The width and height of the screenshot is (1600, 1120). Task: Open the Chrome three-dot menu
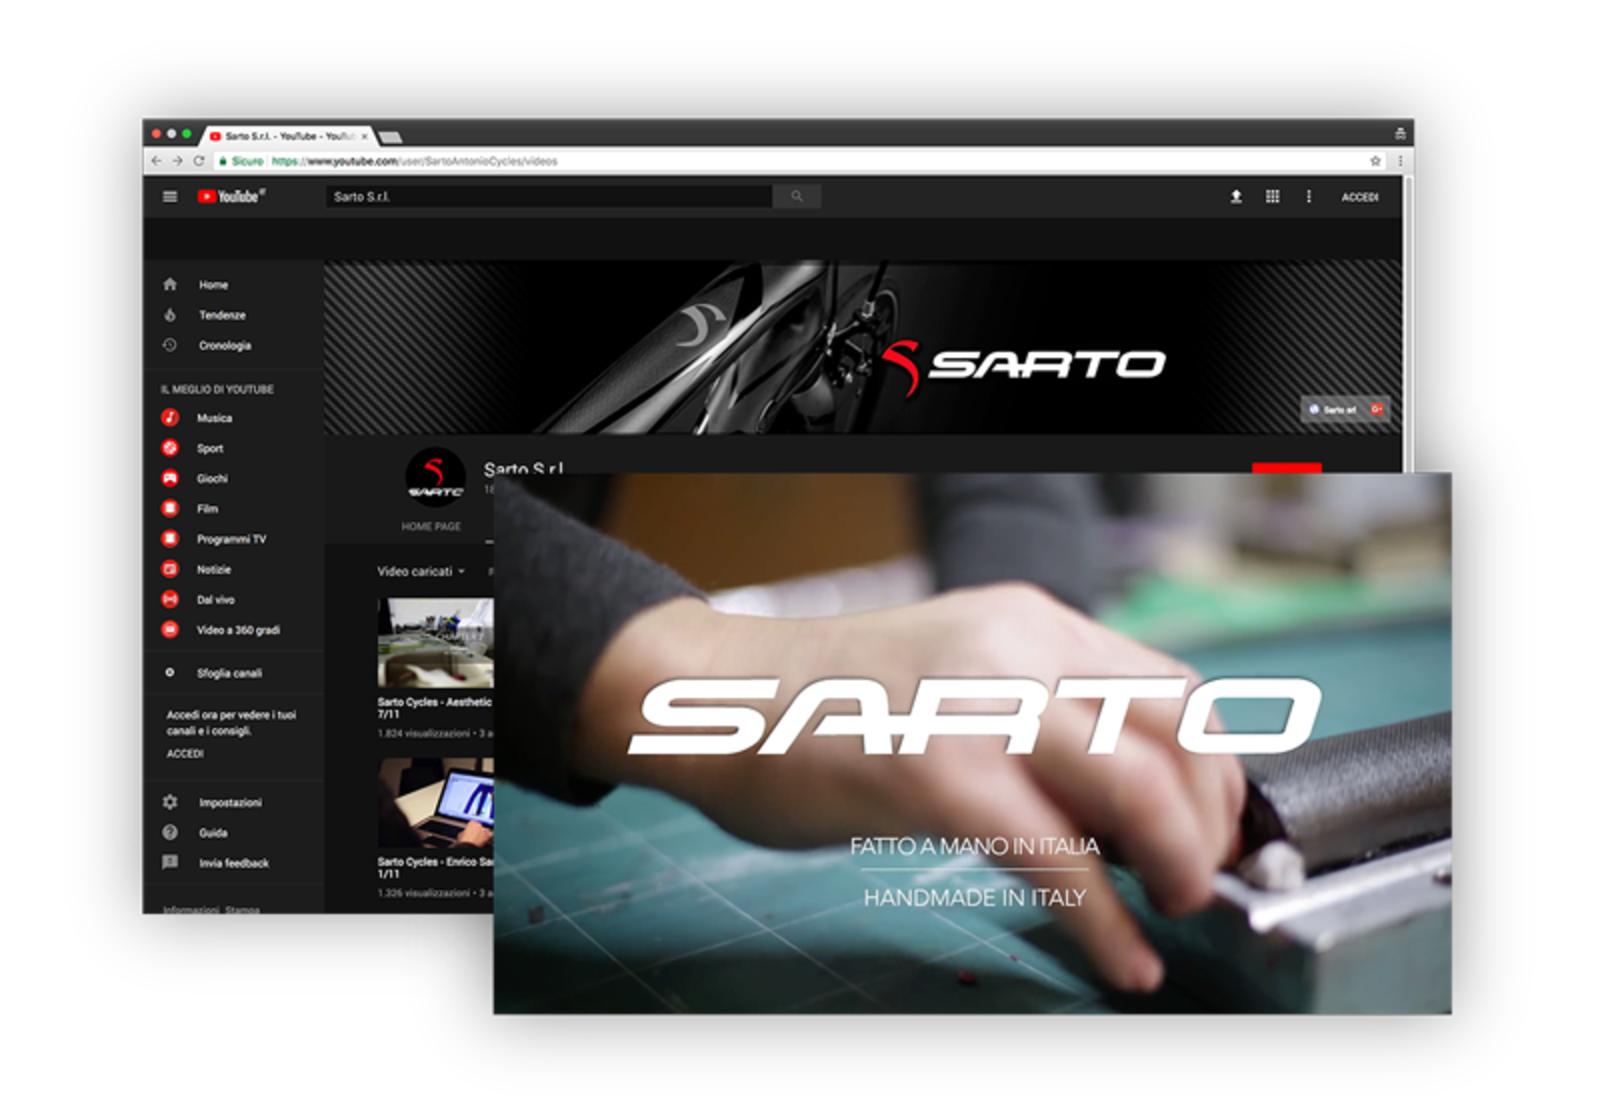tap(1400, 161)
